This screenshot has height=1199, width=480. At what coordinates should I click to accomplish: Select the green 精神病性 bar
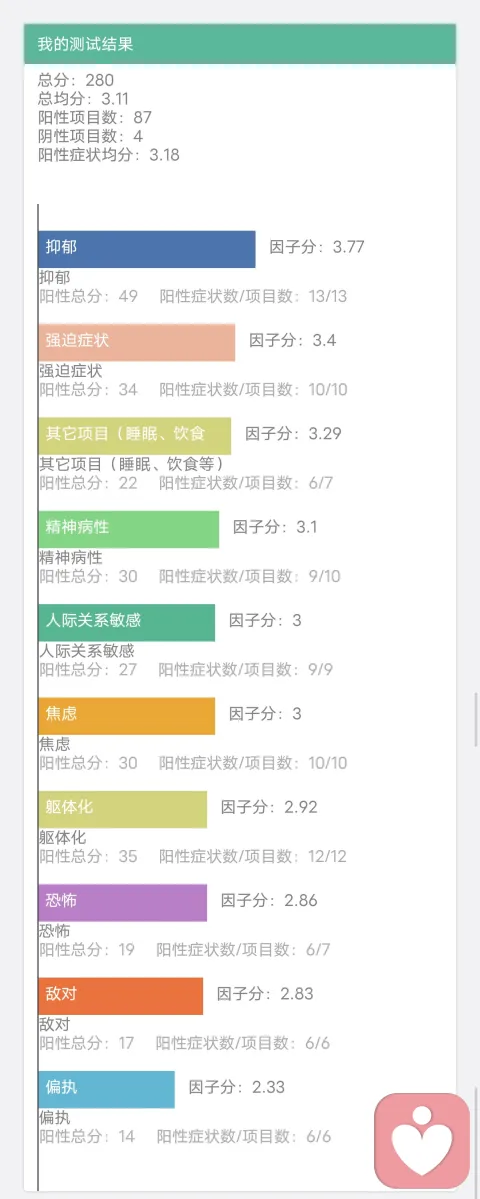click(128, 529)
